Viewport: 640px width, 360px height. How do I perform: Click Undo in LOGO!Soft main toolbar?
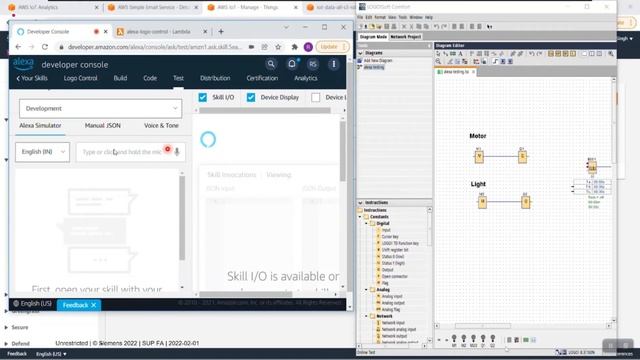436,27
